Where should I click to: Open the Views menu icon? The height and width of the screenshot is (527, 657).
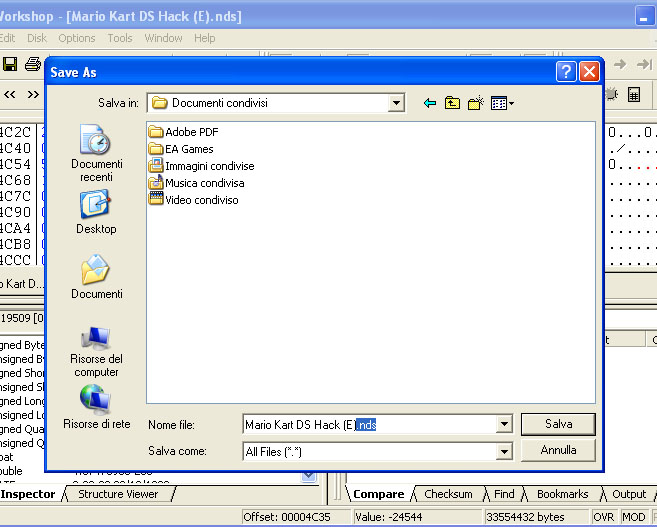502,103
